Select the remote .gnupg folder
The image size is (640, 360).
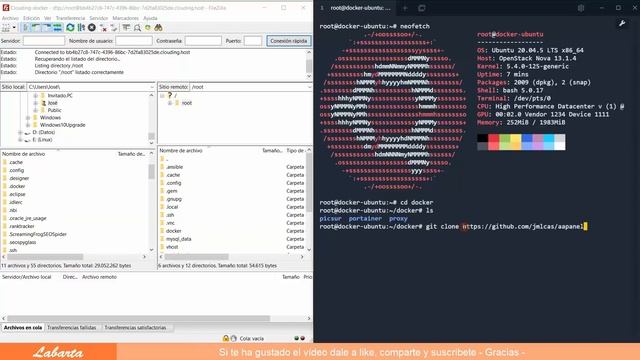pyautogui.click(x=173, y=199)
